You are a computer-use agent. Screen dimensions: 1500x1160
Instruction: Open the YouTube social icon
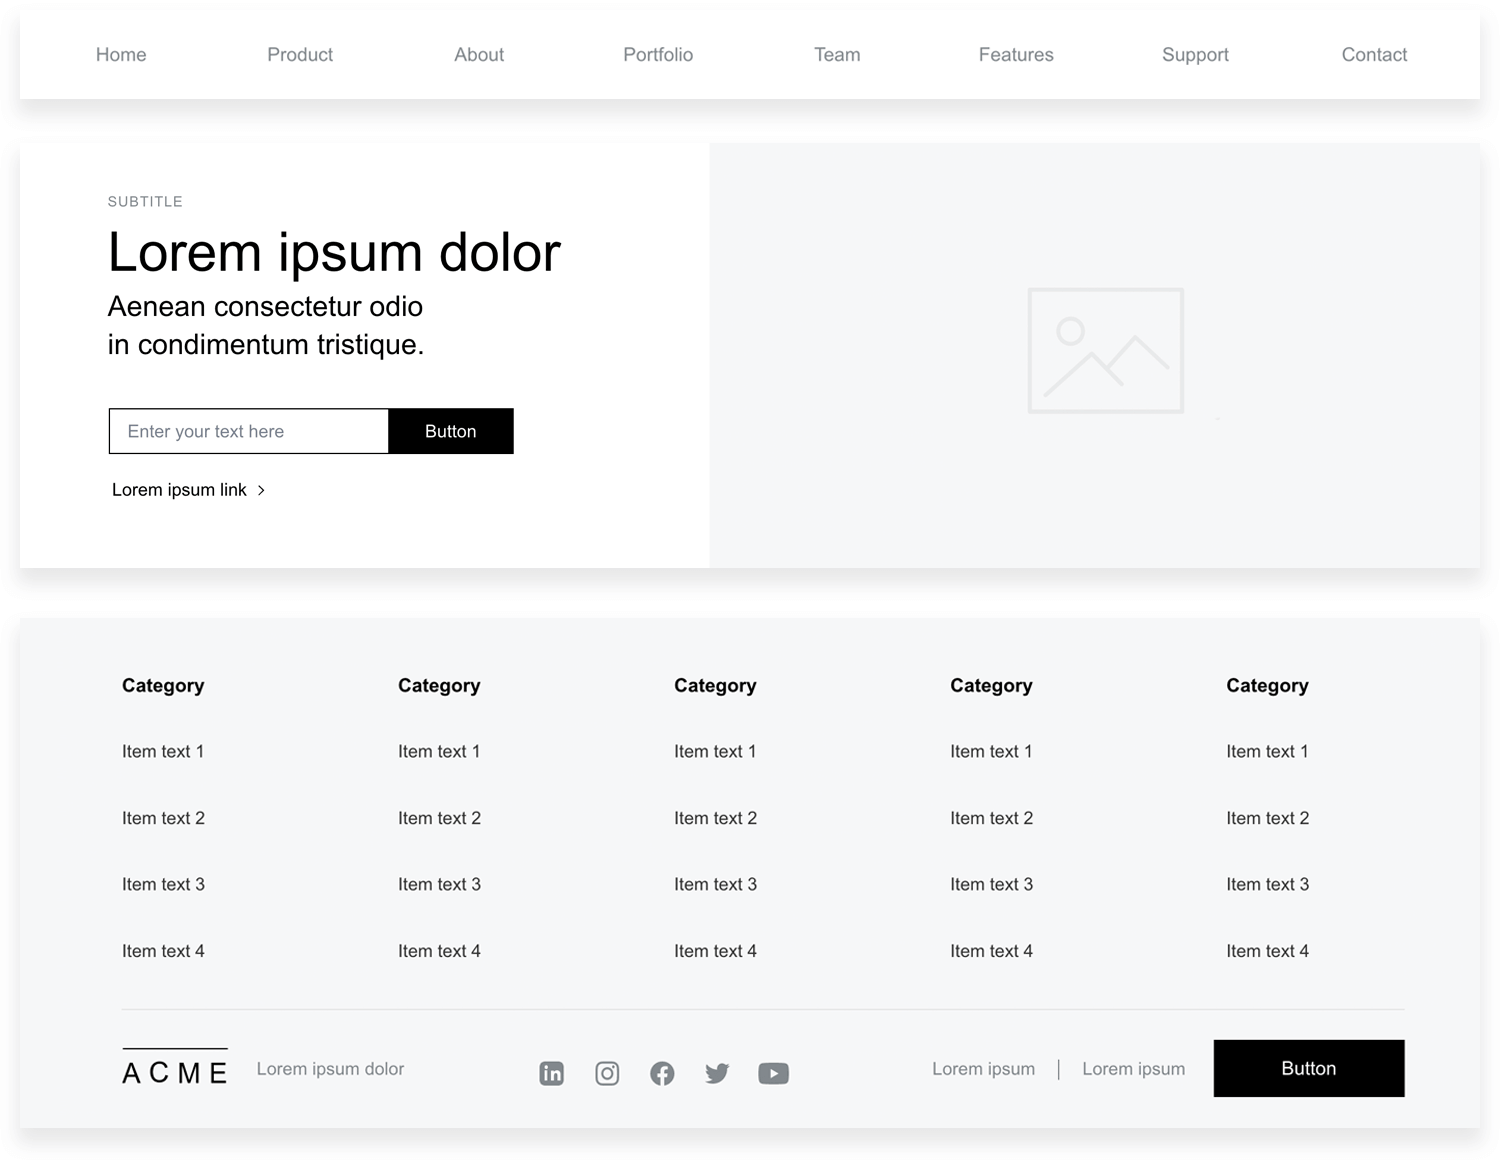pyautogui.click(x=773, y=1073)
